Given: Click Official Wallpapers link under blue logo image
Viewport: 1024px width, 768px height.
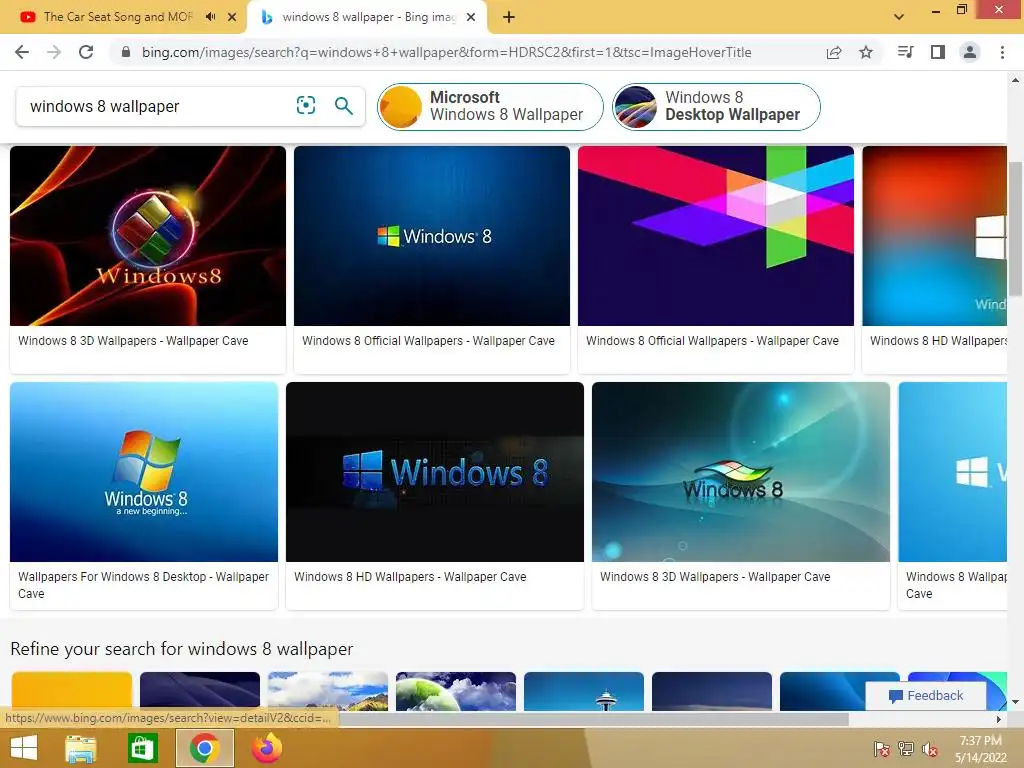Looking at the screenshot, I should coord(428,341).
